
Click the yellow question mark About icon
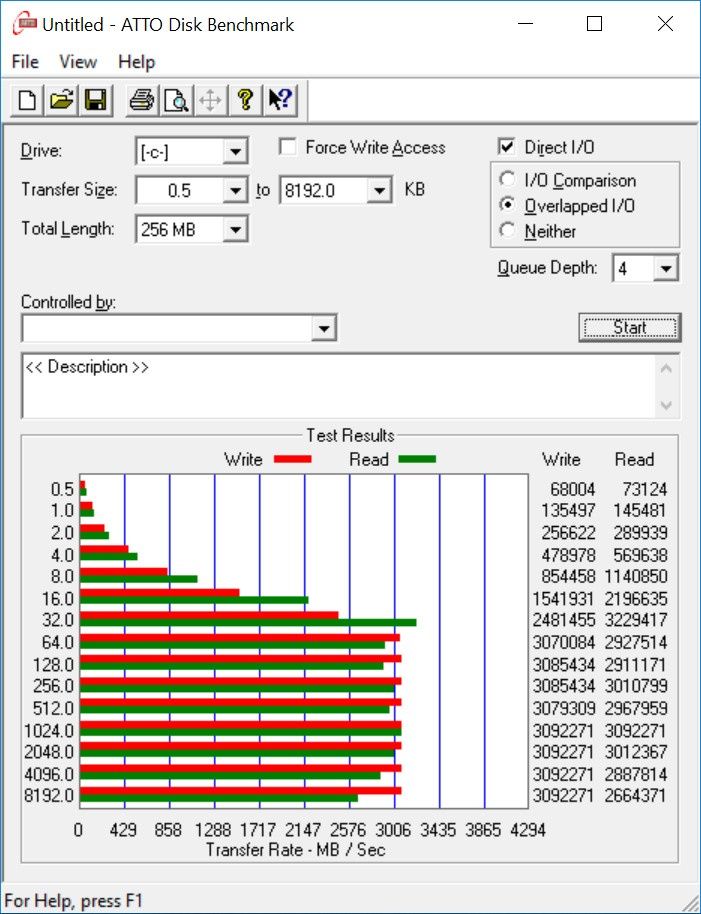(x=245, y=100)
